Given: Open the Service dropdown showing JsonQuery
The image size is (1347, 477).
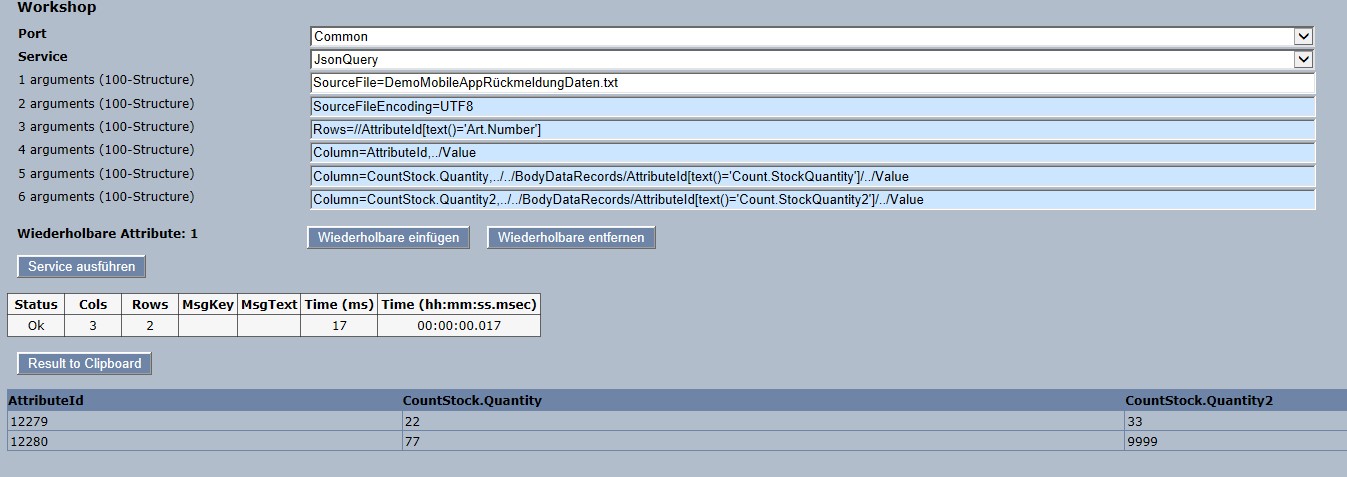Looking at the screenshot, I should coord(811,59).
